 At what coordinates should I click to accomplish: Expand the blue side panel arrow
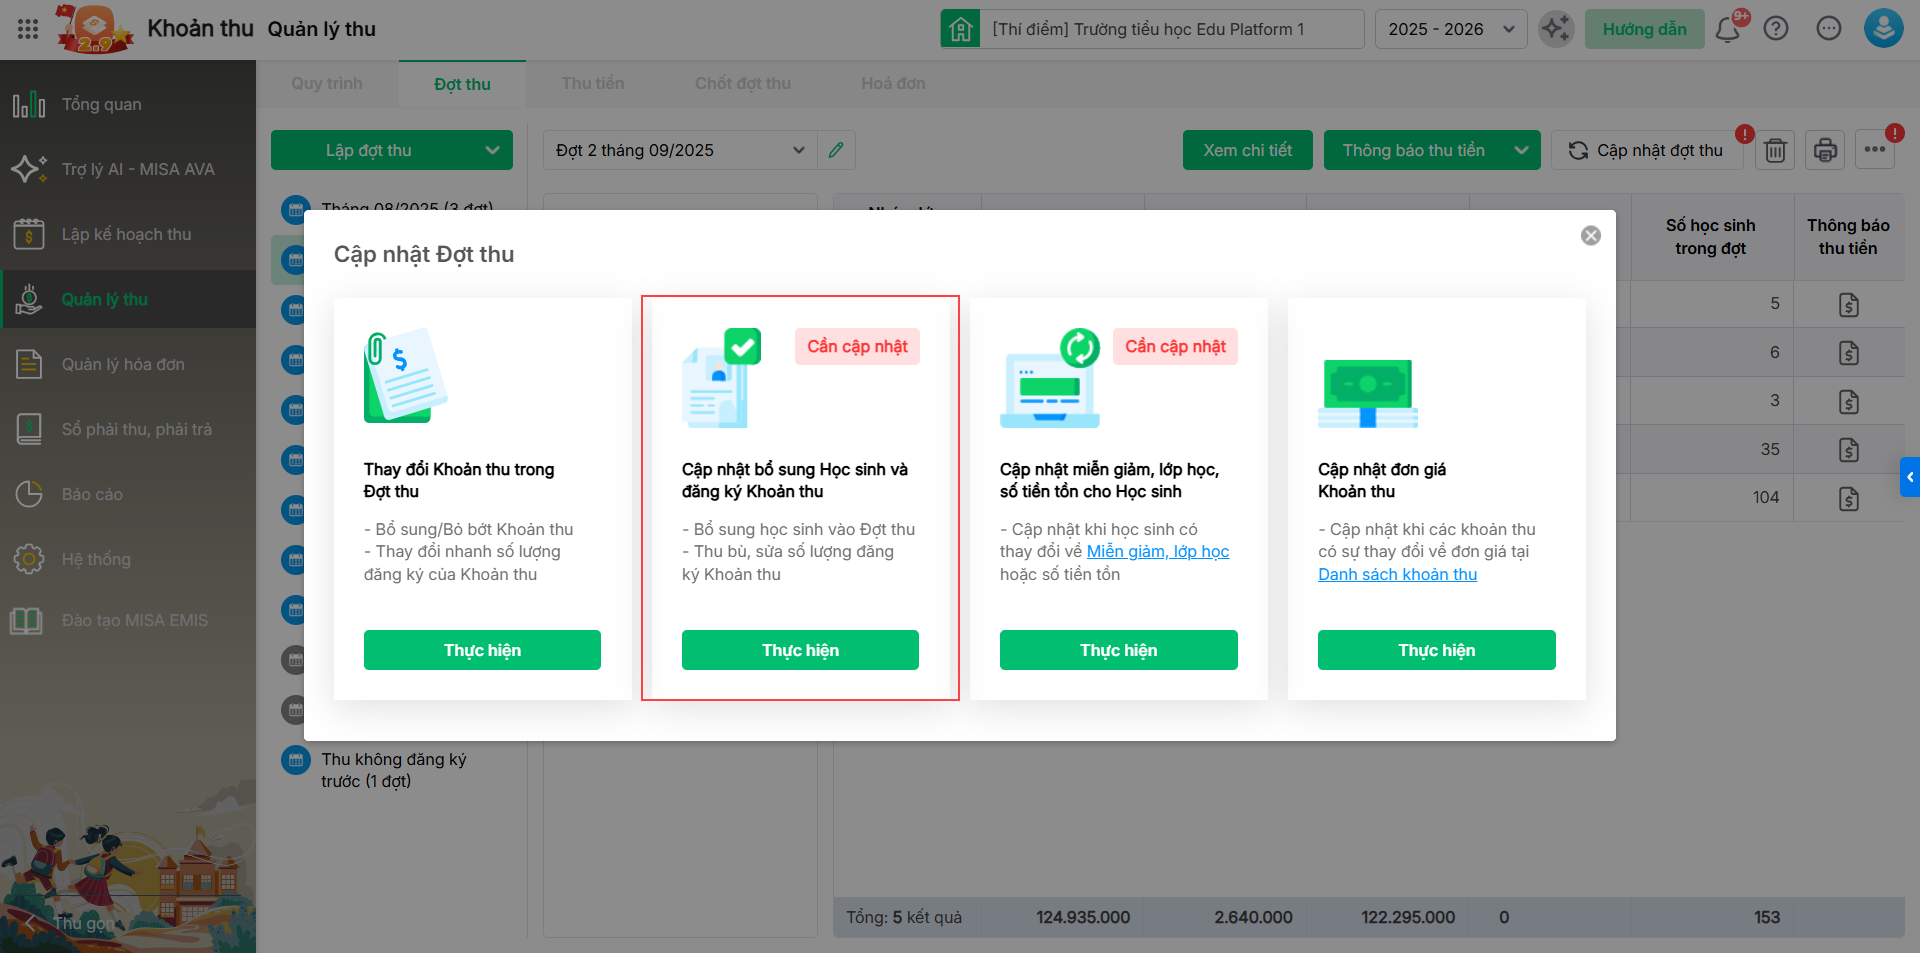coord(1909,477)
